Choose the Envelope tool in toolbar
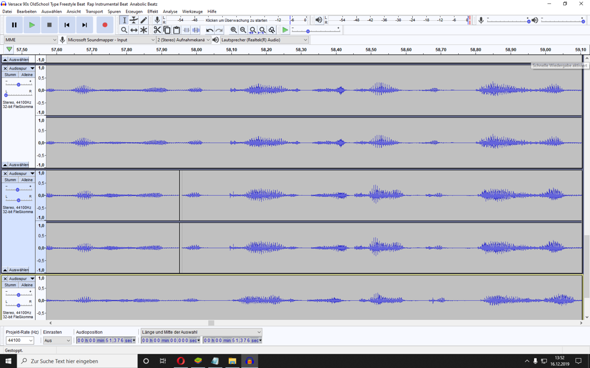Image resolution: width=590 pixels, height=368 pixels. pyautogui.click(x=134, y=20)
